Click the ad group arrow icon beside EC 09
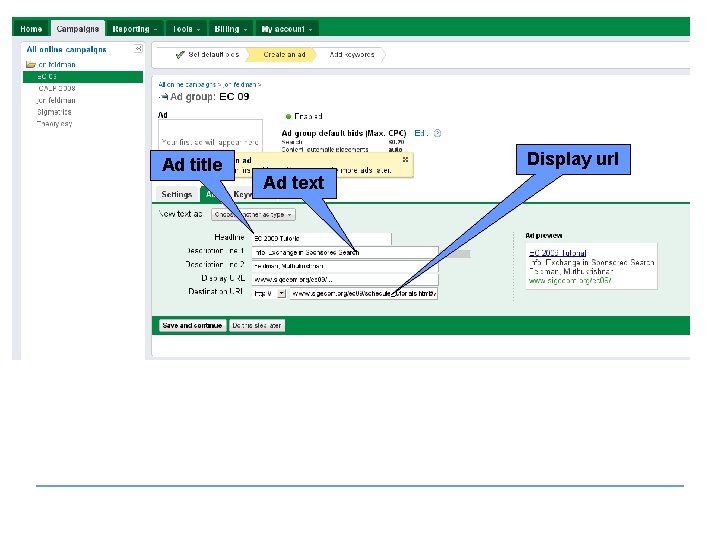 pyautogui.click(x=163, y=96)
